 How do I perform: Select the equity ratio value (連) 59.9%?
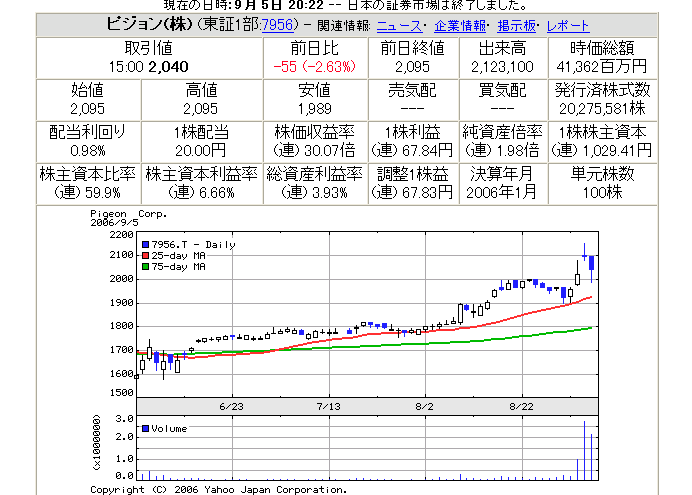click(87, 193)
